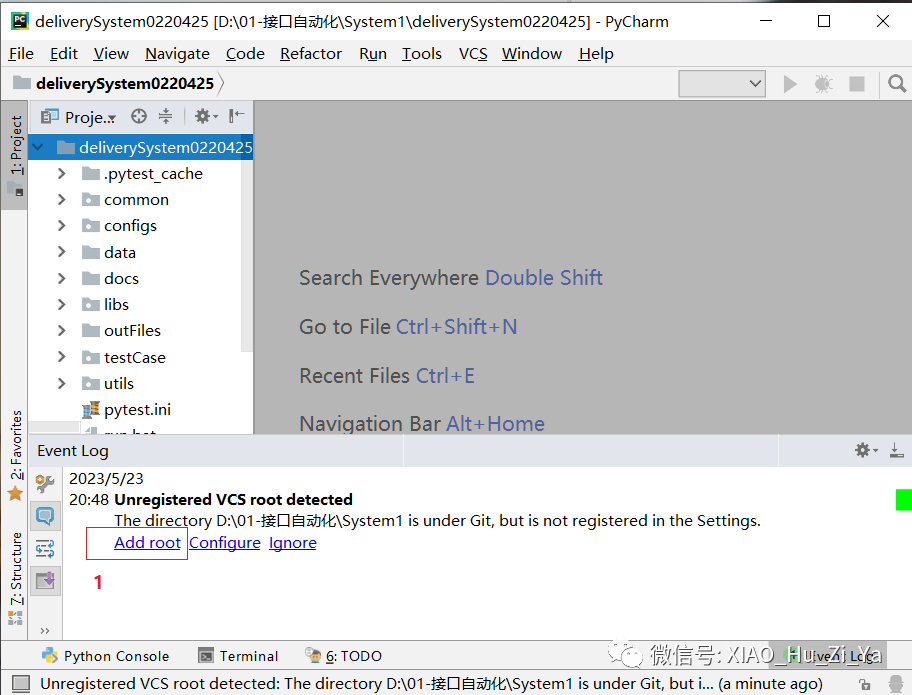This screenshot has width=912, height=695.
Task: Expand the testCase folder arrow
Action: (62, 357)
